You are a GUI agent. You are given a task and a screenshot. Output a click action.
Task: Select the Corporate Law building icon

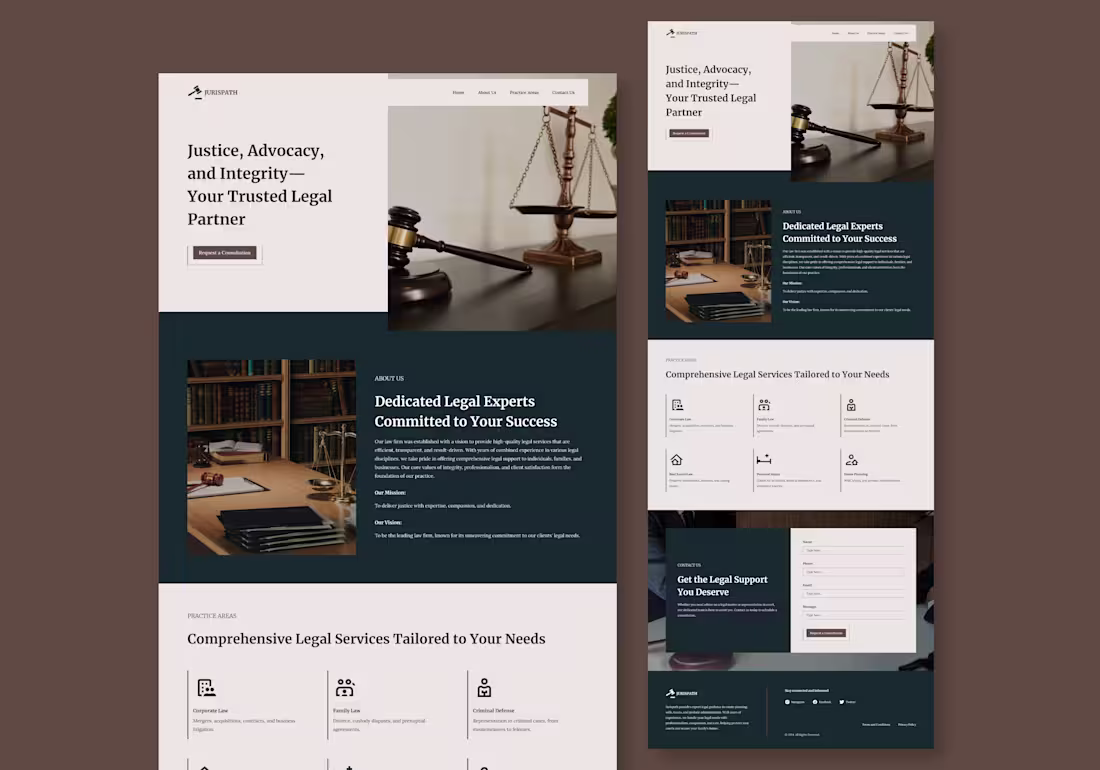pos(207,687)
